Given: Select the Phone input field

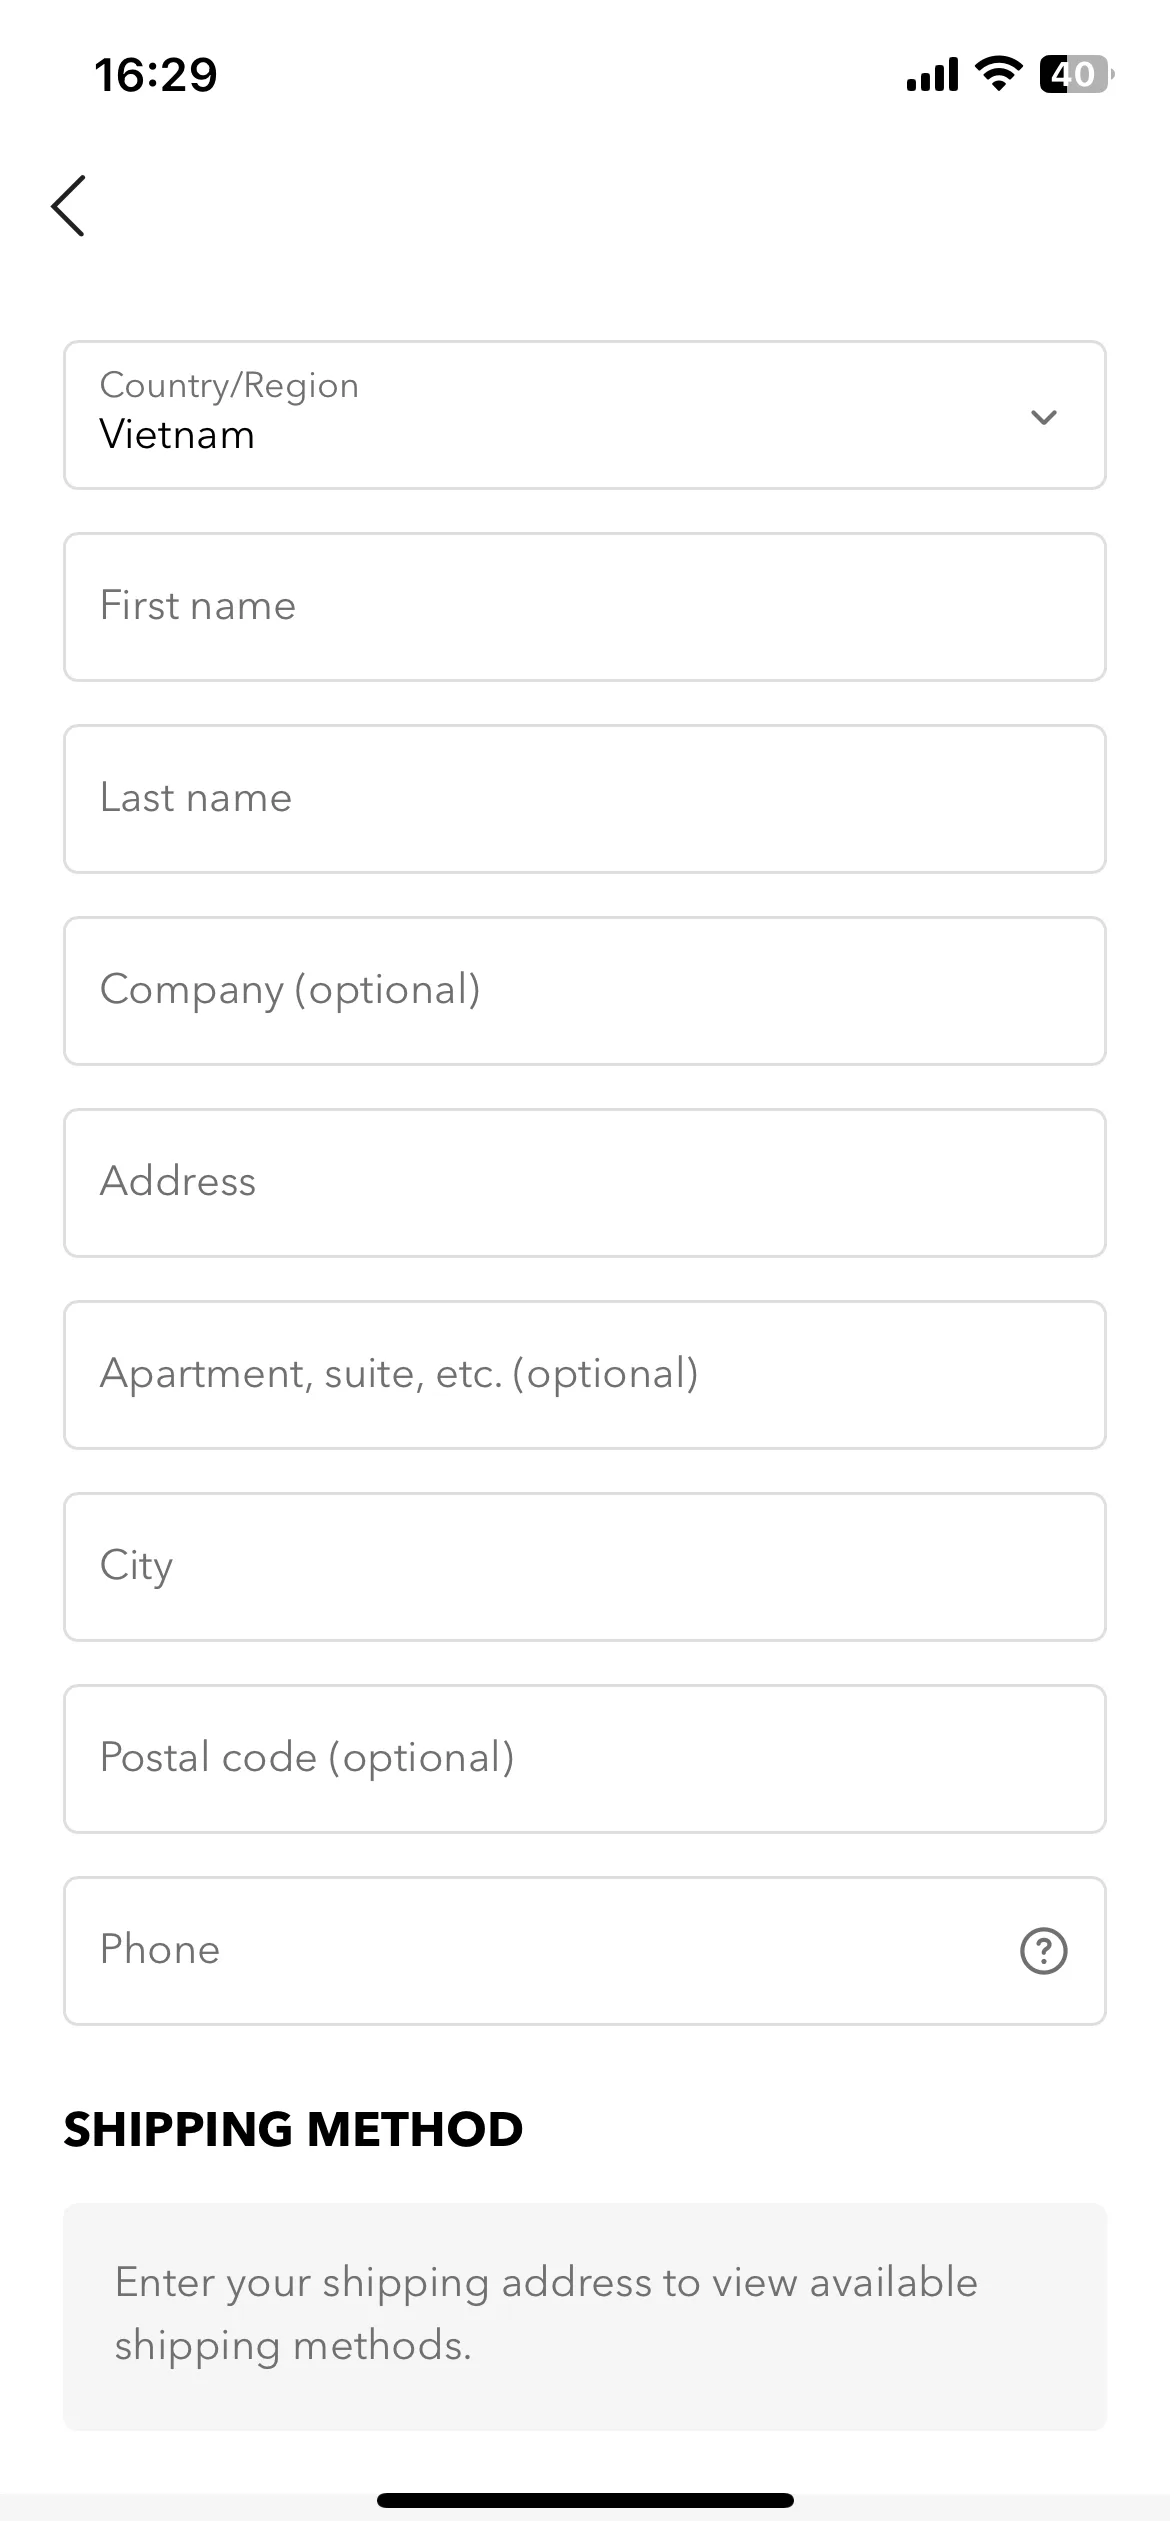Looking at the screenshot, I should tap(585, 1951).
